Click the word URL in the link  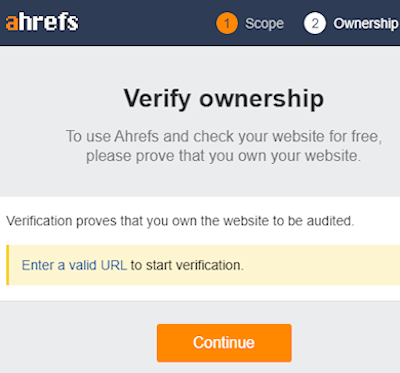pyautogui.click(x=114, y=265)
